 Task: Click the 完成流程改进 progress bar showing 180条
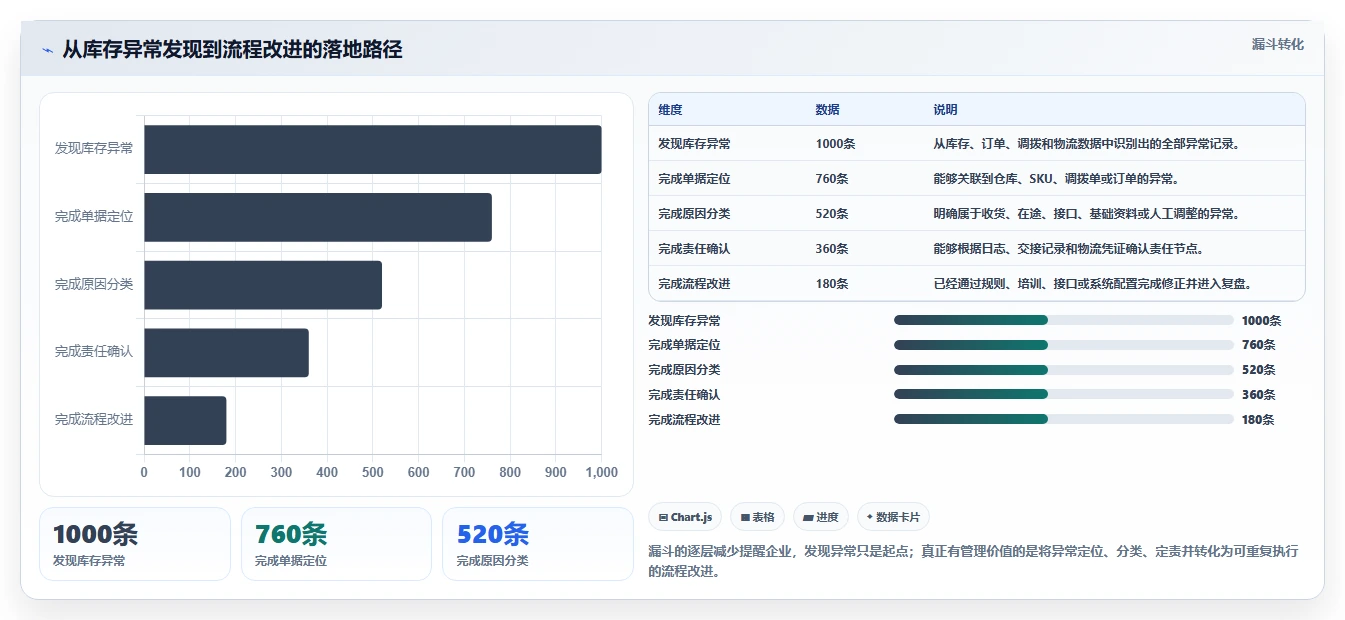(x=1064, y=420)
